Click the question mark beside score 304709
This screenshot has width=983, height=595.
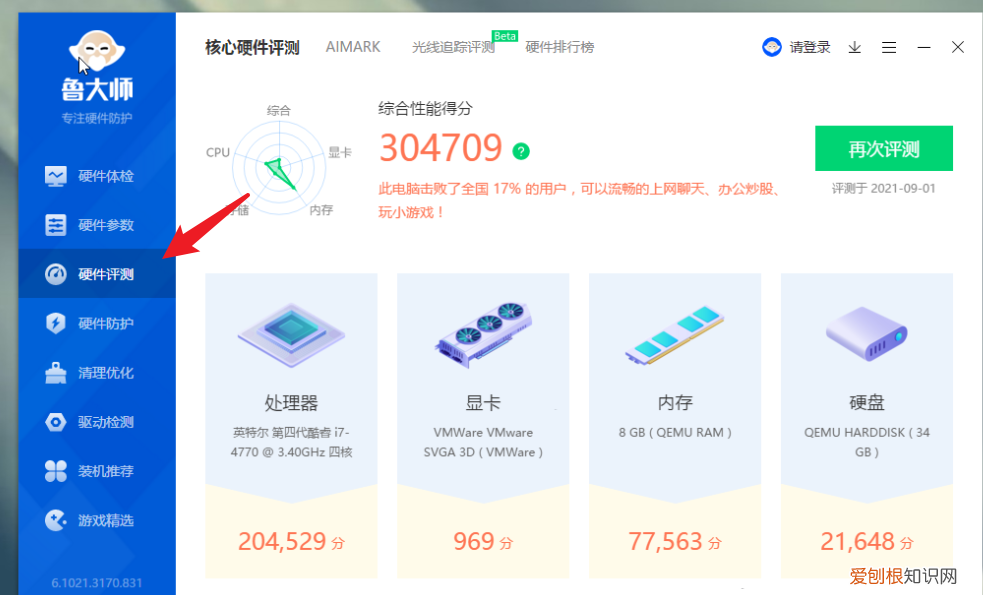tap(519, 151)
